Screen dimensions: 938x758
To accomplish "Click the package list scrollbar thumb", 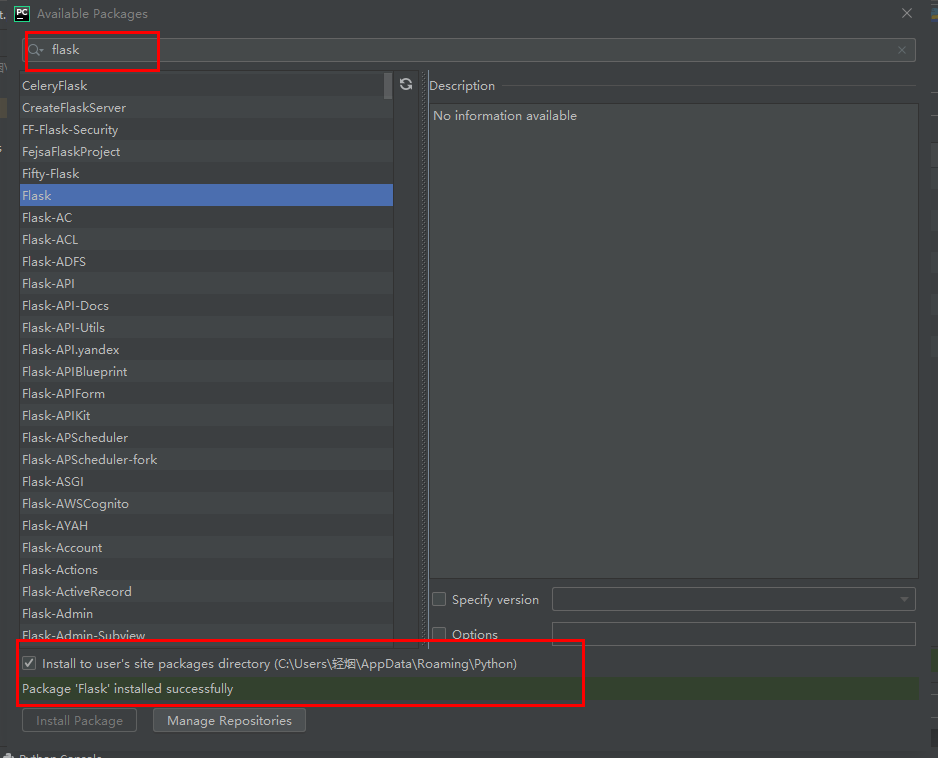I will coord(388,86).
